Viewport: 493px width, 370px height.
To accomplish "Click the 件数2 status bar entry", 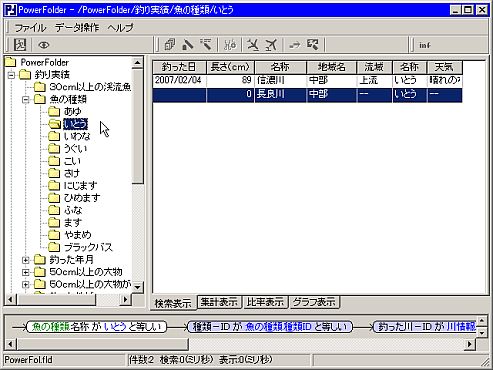I will 141,360.
